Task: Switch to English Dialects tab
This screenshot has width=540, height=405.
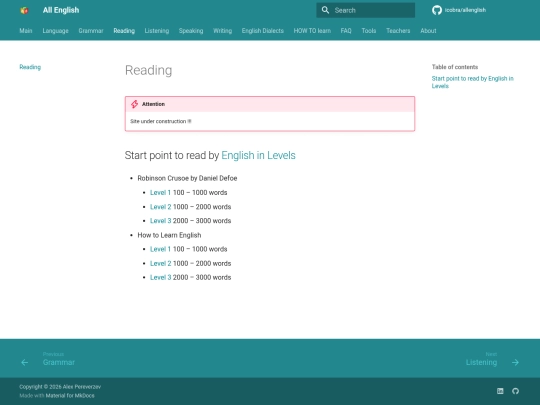Action: pyautogui.click(x=263, y=31)
